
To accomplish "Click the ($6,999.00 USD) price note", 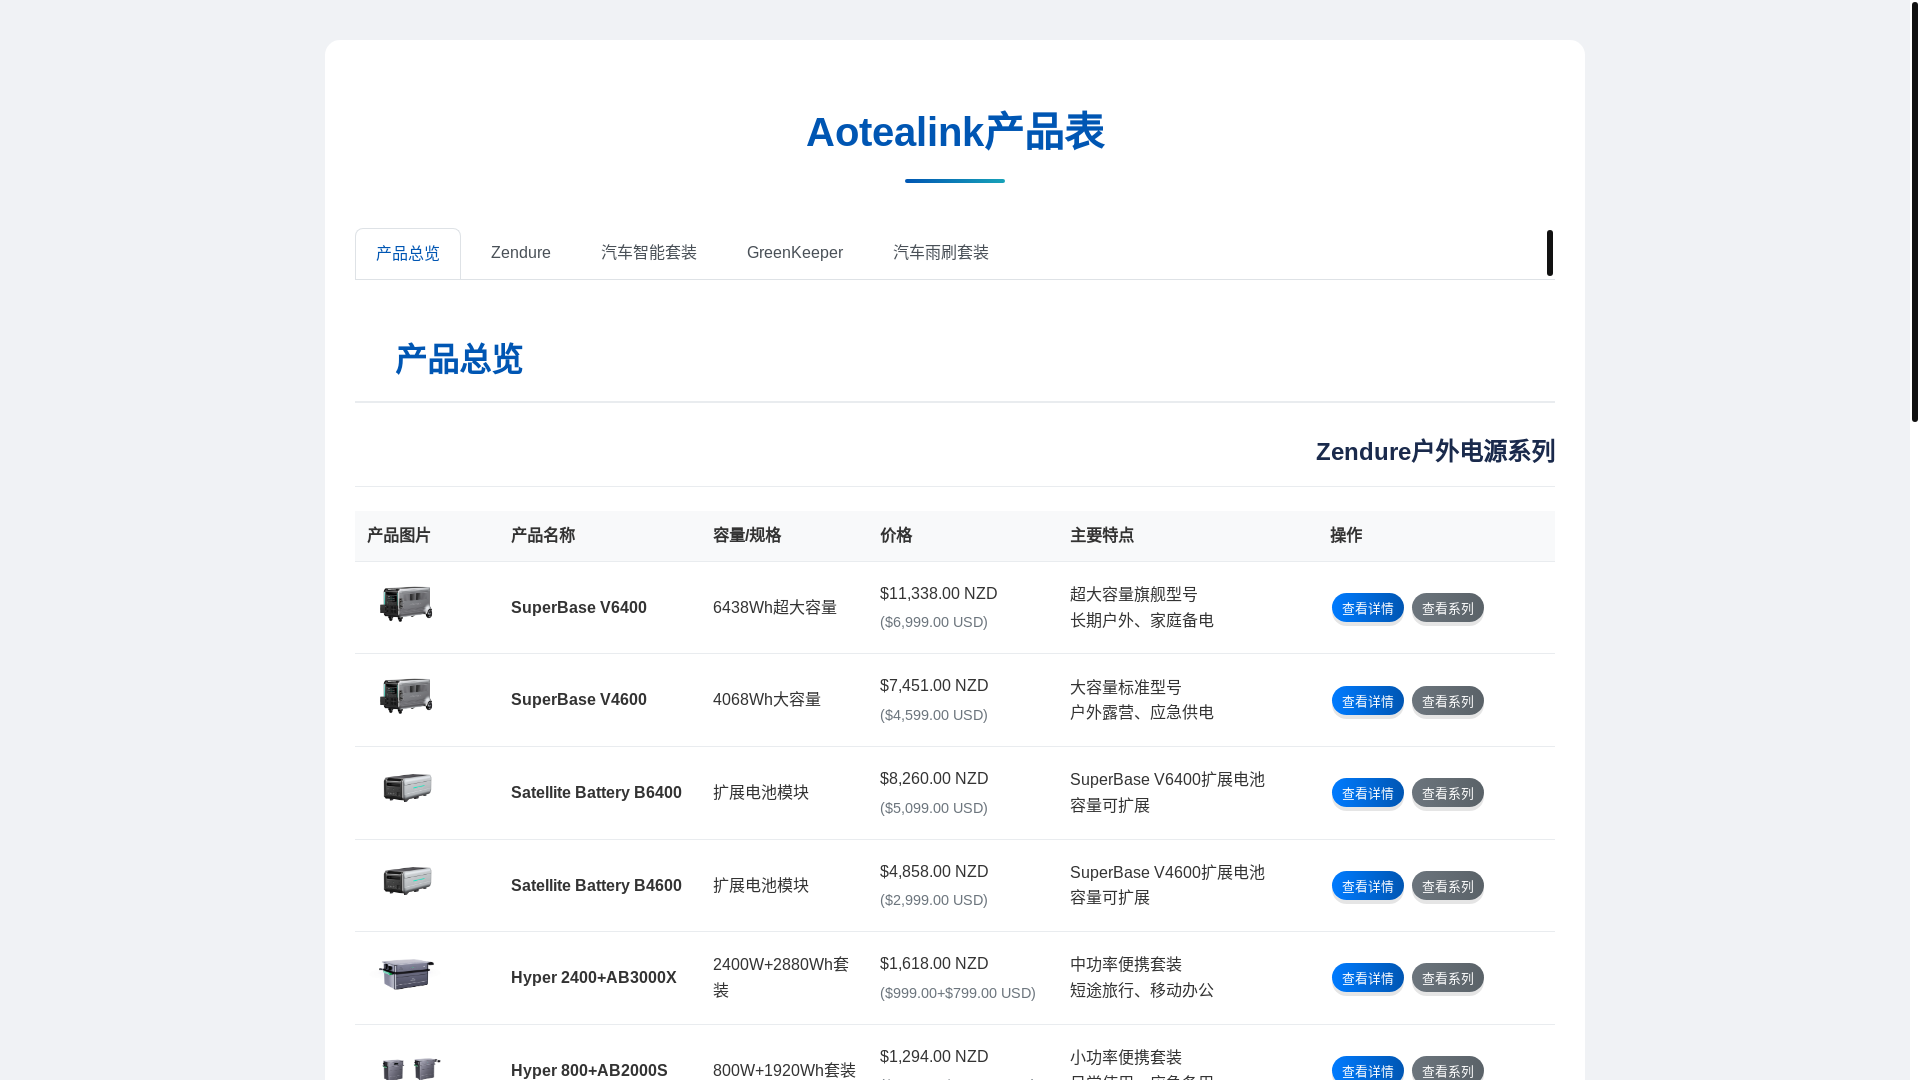I will 934,622.
